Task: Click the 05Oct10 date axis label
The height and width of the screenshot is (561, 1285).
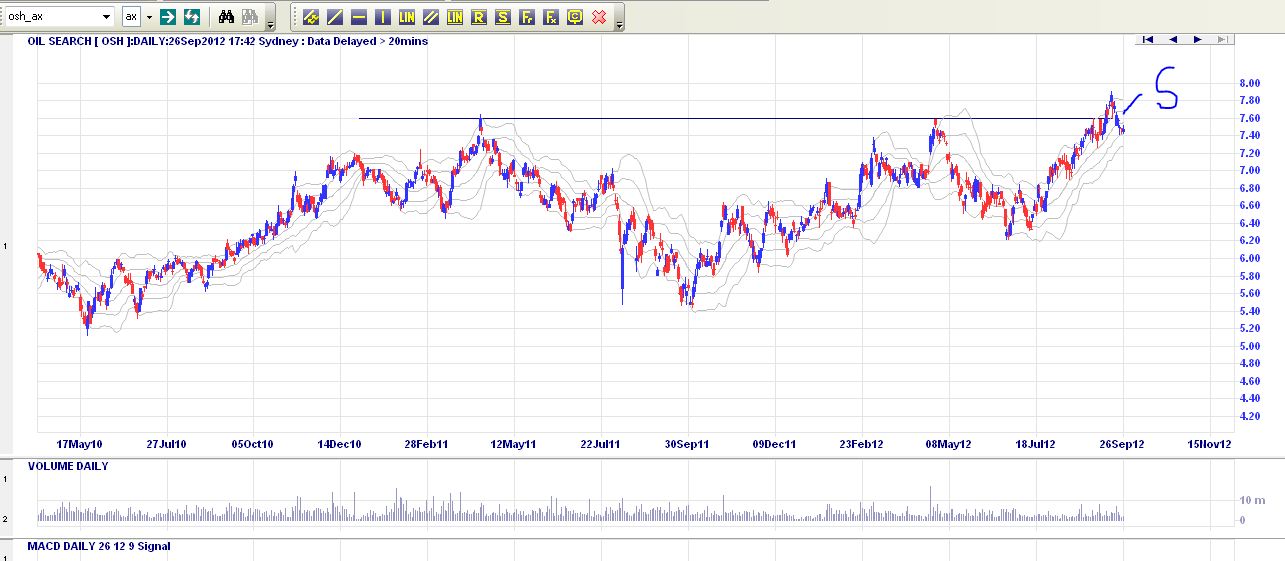Action: point(253,444)
